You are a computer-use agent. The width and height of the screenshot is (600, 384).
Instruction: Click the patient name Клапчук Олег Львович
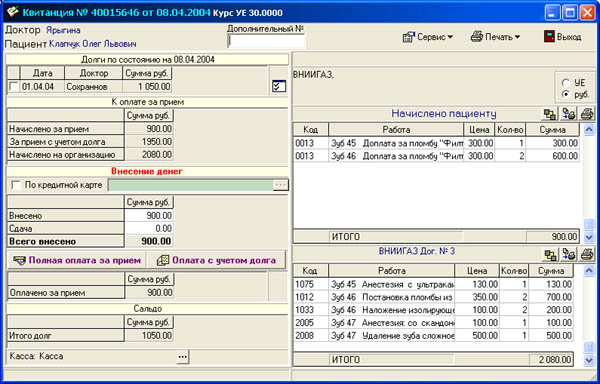[x=93, y=44]
